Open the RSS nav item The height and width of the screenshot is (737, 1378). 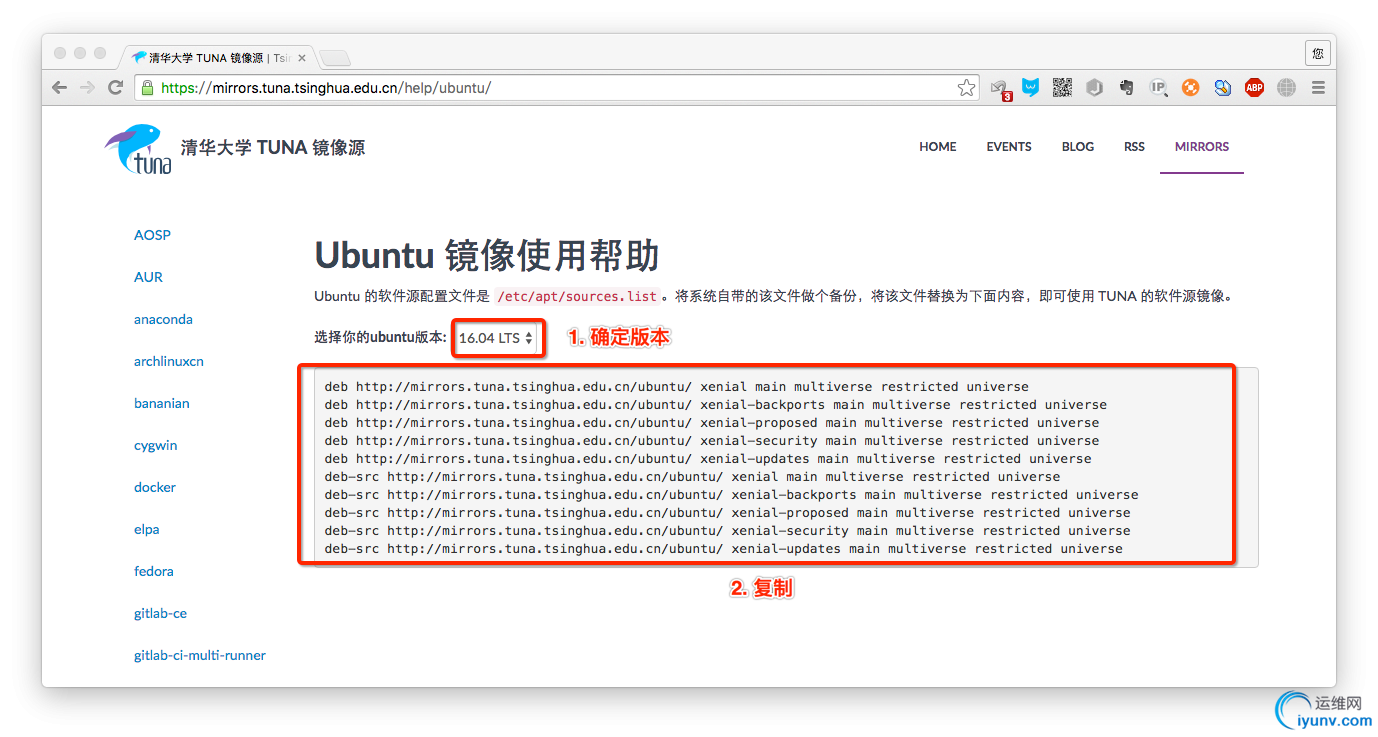click(x=1134, y=147)
